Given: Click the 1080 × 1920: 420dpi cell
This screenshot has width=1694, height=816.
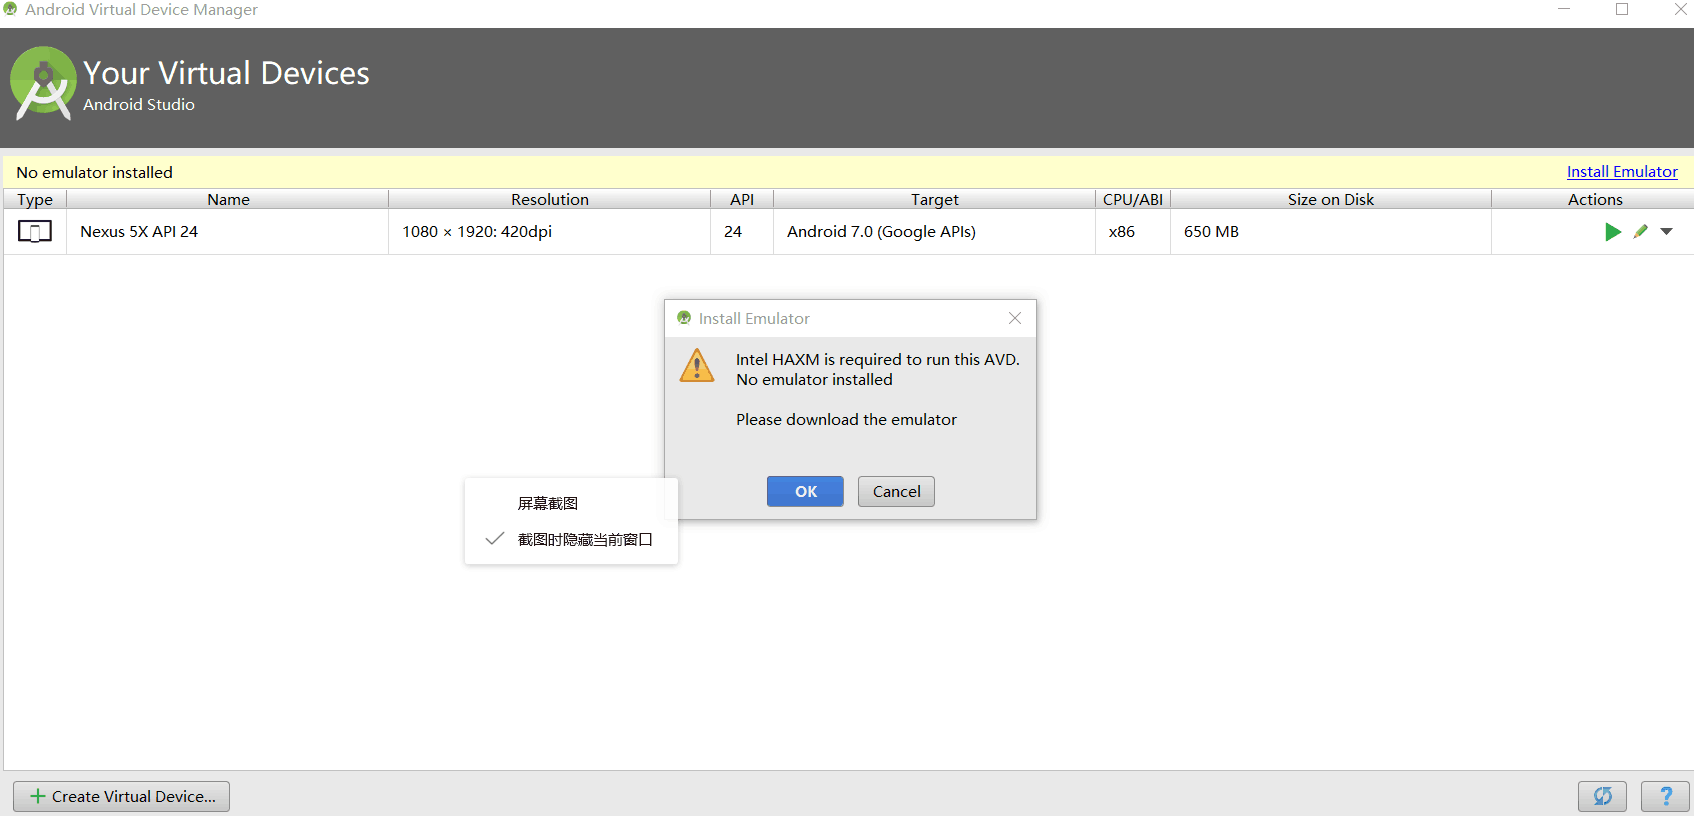Looking at the screenshot, I should pyautogui.click(x=550, y=232).
